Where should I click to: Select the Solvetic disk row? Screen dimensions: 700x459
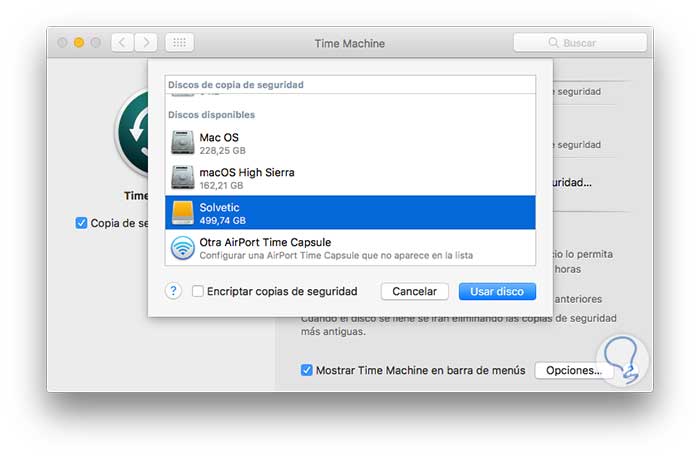(350, 213)
